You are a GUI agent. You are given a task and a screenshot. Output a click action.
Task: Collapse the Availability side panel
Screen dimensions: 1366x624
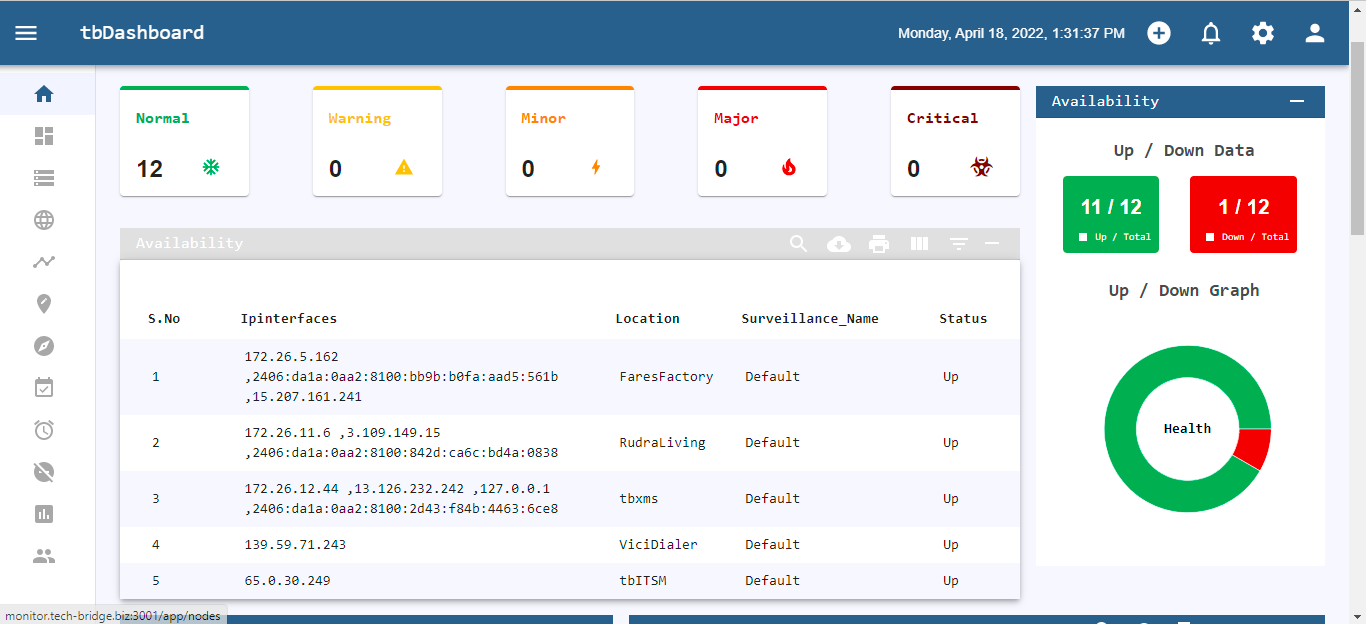[x=1296, y=101]
